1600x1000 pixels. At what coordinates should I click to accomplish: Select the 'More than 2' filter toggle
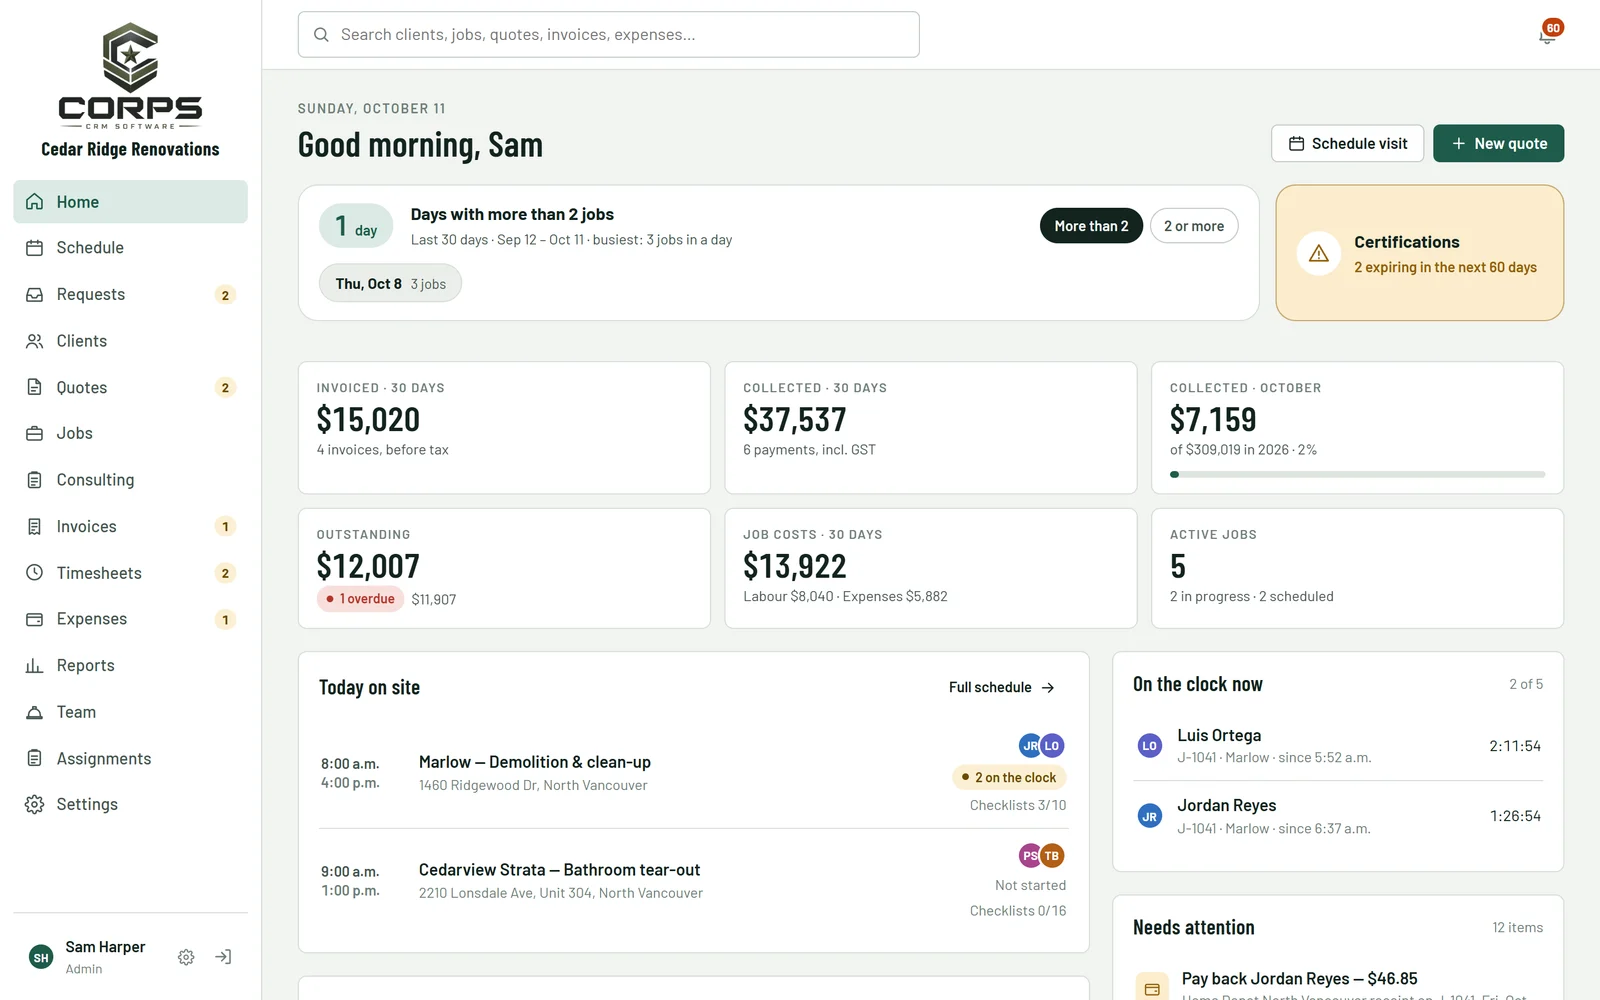pos(1091,226)
